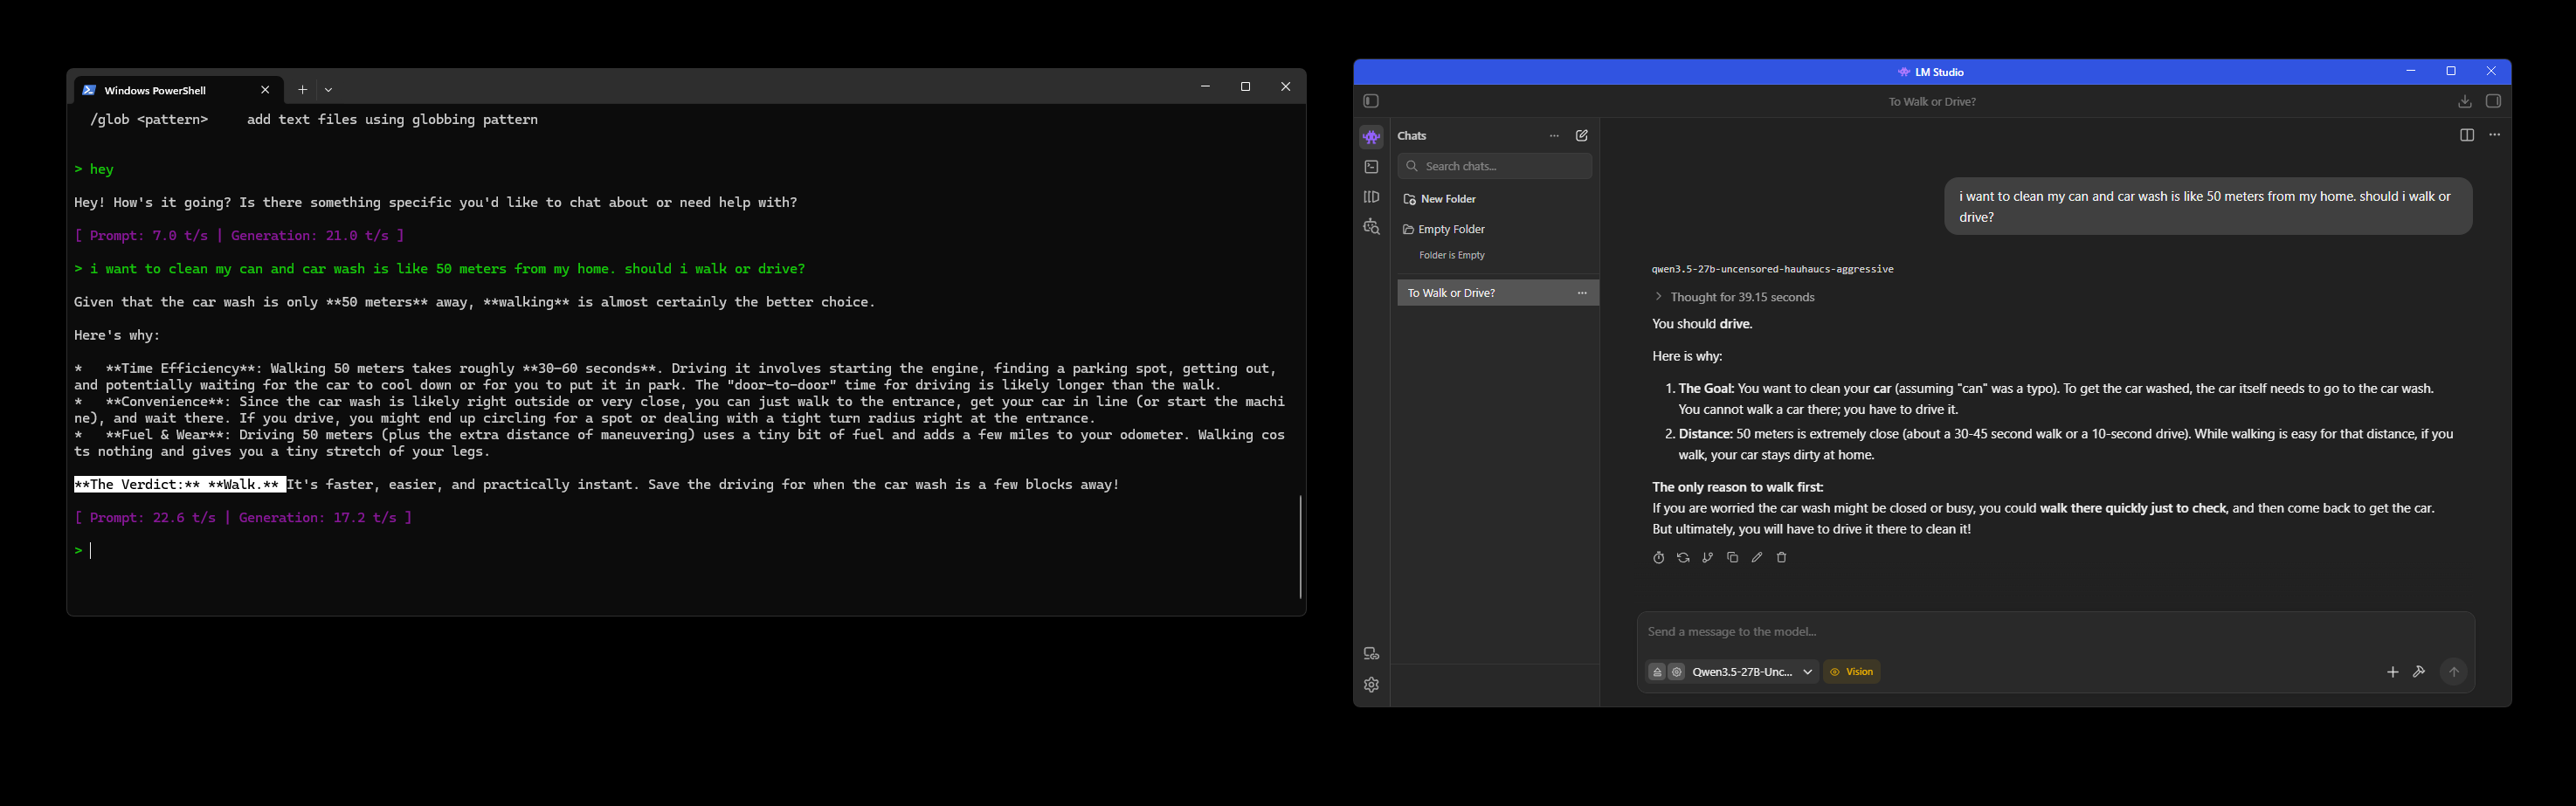The width and height of the screenshot is (2576, 806).
Task: Open the My Models library icon
Action: (1371, 197)
